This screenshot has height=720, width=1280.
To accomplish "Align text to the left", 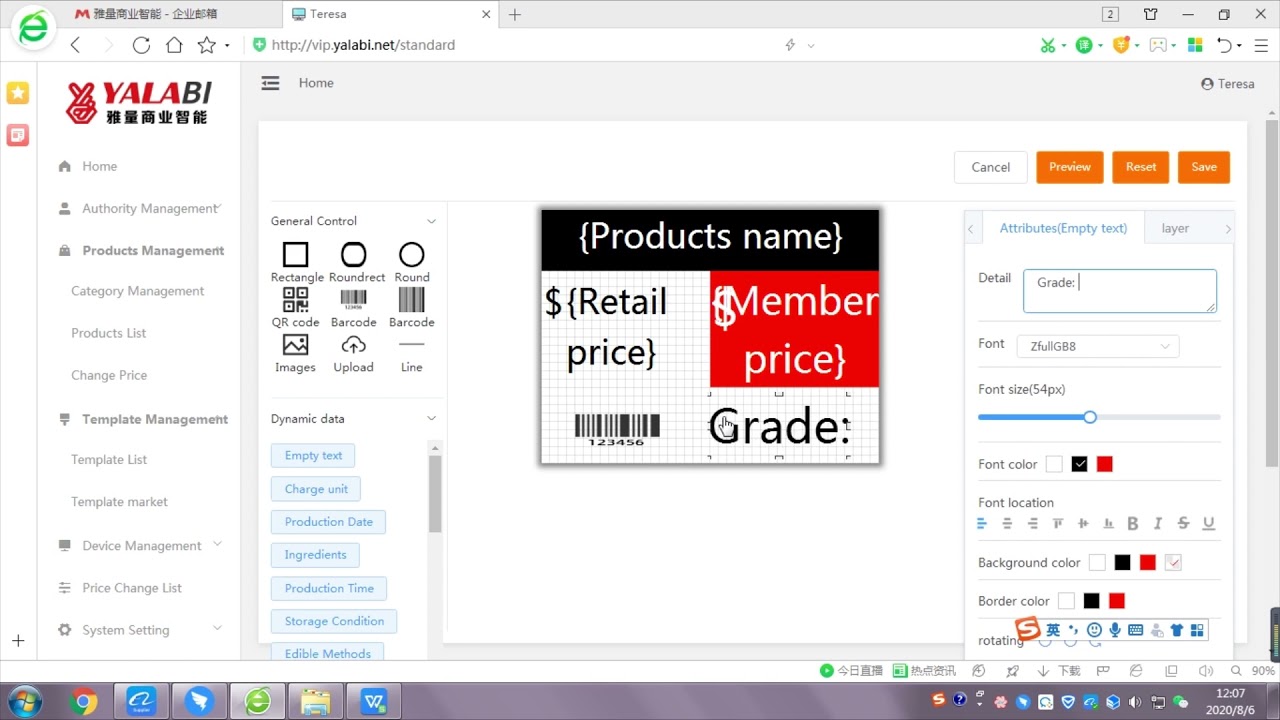I will 982,523.
